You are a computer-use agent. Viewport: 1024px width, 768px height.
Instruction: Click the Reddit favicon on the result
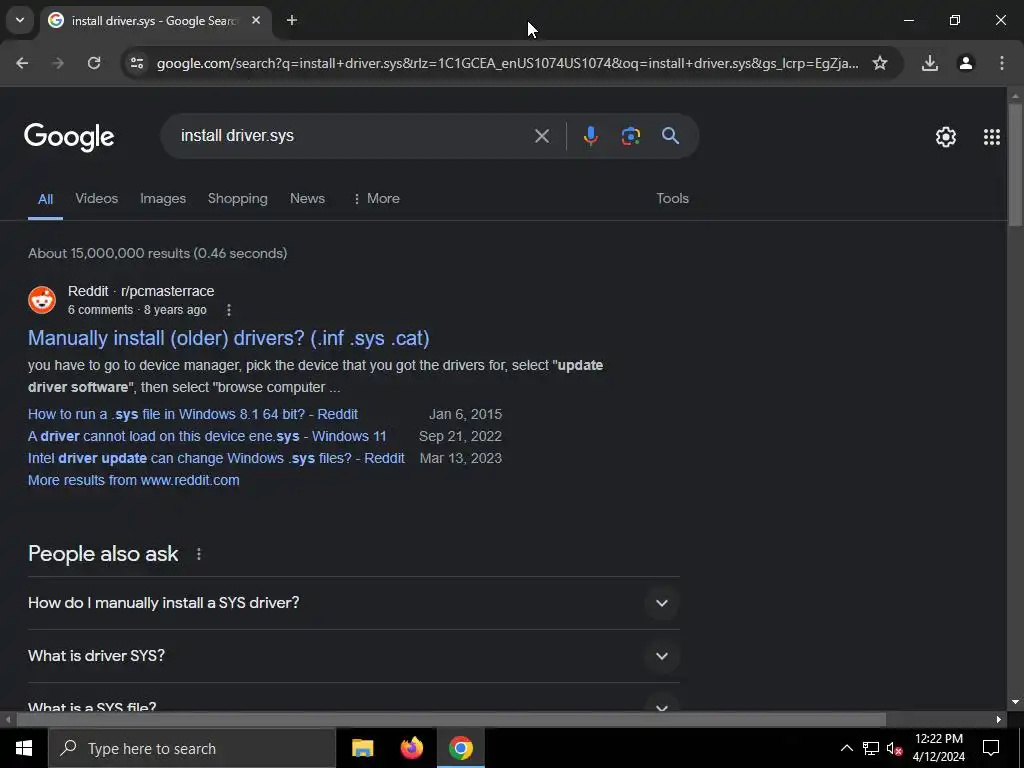pos(42,300)
